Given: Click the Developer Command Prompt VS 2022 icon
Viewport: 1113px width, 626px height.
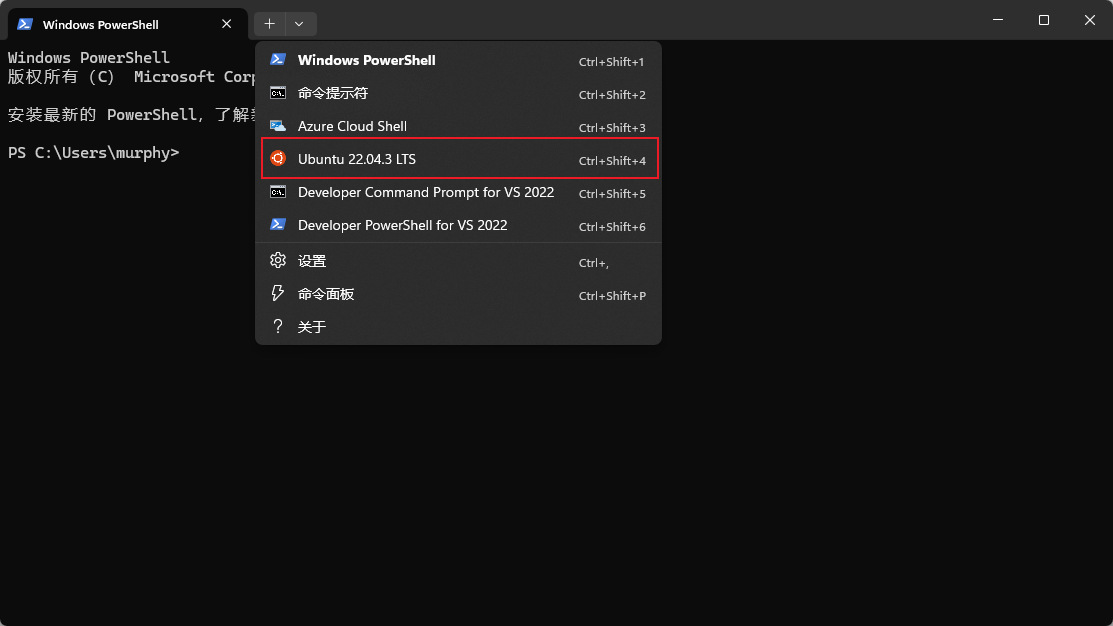Looking at the screenshot, I should tap(278, 192).
